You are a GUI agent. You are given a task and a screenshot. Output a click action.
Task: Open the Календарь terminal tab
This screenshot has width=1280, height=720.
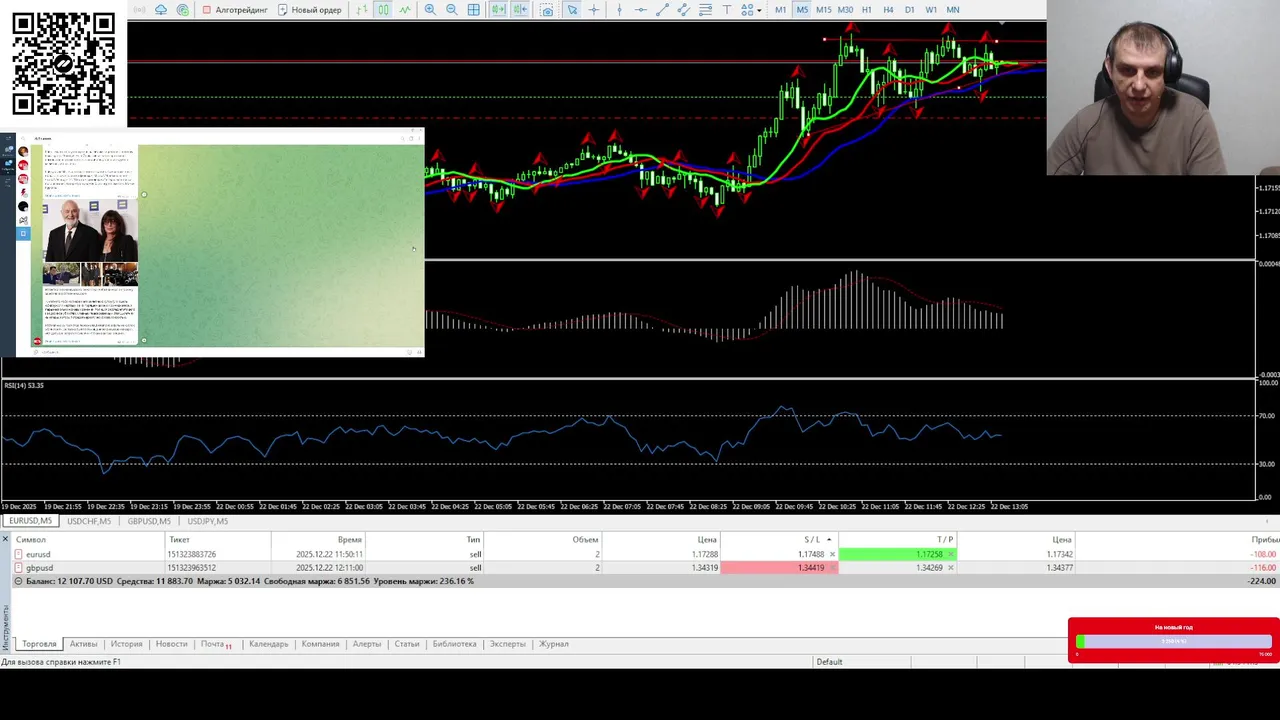[268, 644]
